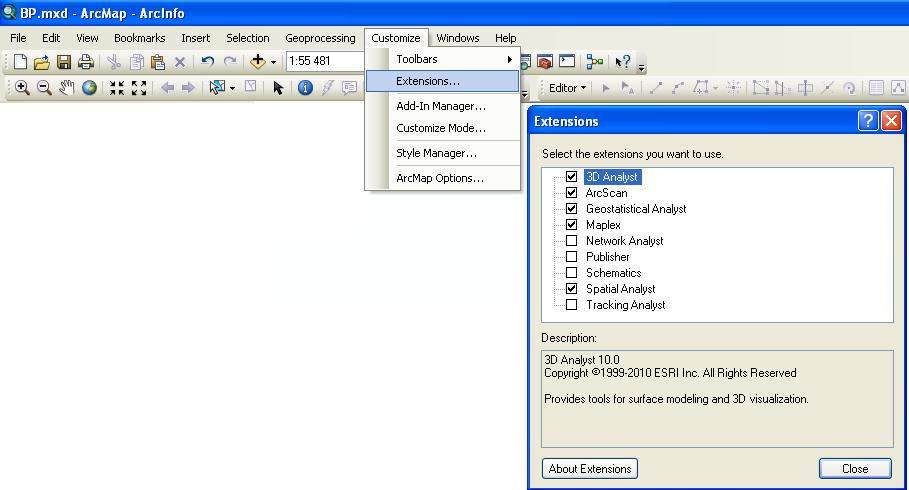909x490 pixels.
Task: Open the Add Data dropdown arrow
Action: click(x=274, y=61)
